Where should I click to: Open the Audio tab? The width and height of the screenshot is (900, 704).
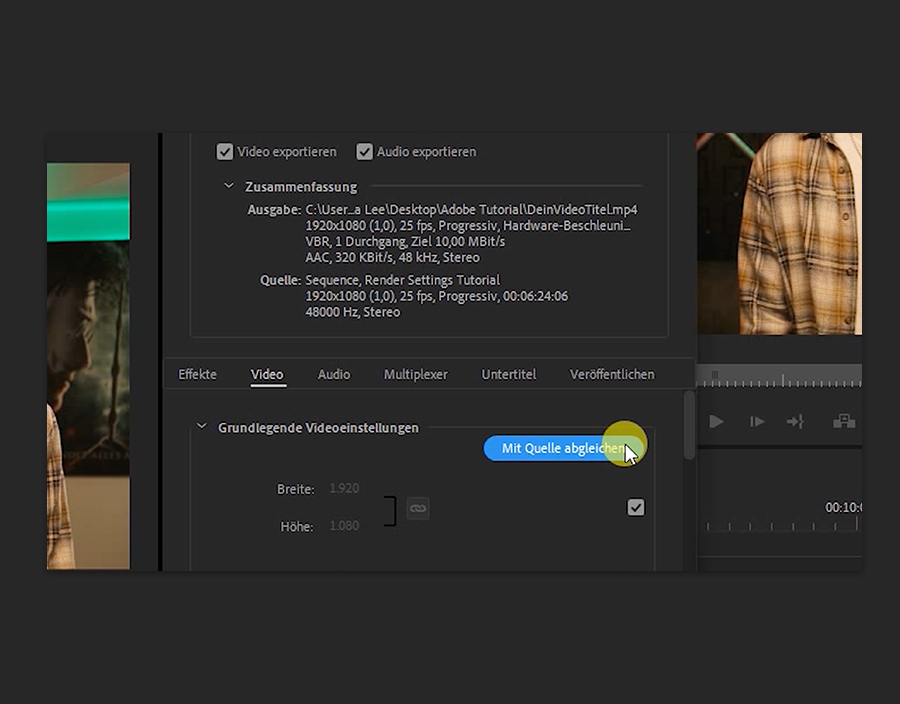pyautogui.click(x=334, y=374)
